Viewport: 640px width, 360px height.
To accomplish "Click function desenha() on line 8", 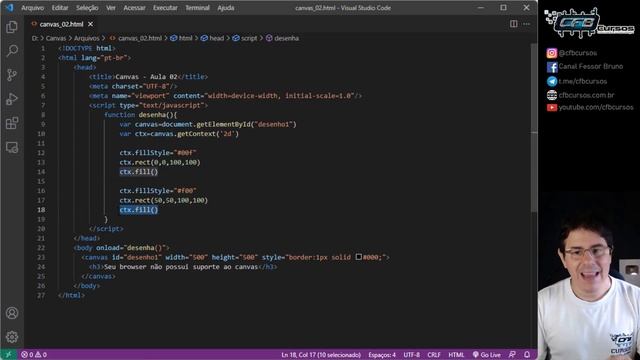I will 141,115.
